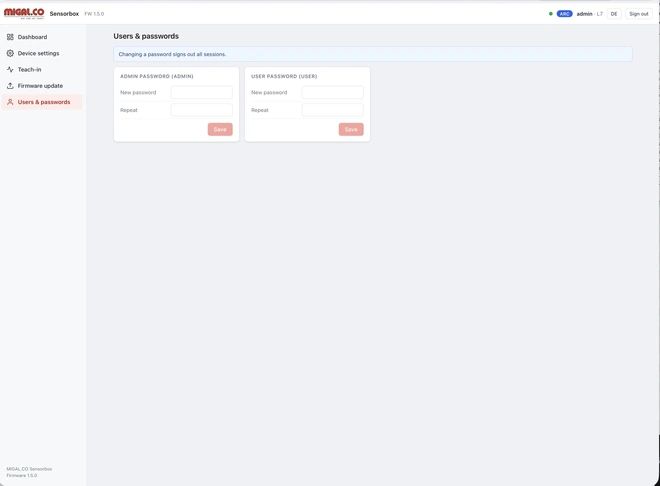Focus user New password field

(333, 92)
